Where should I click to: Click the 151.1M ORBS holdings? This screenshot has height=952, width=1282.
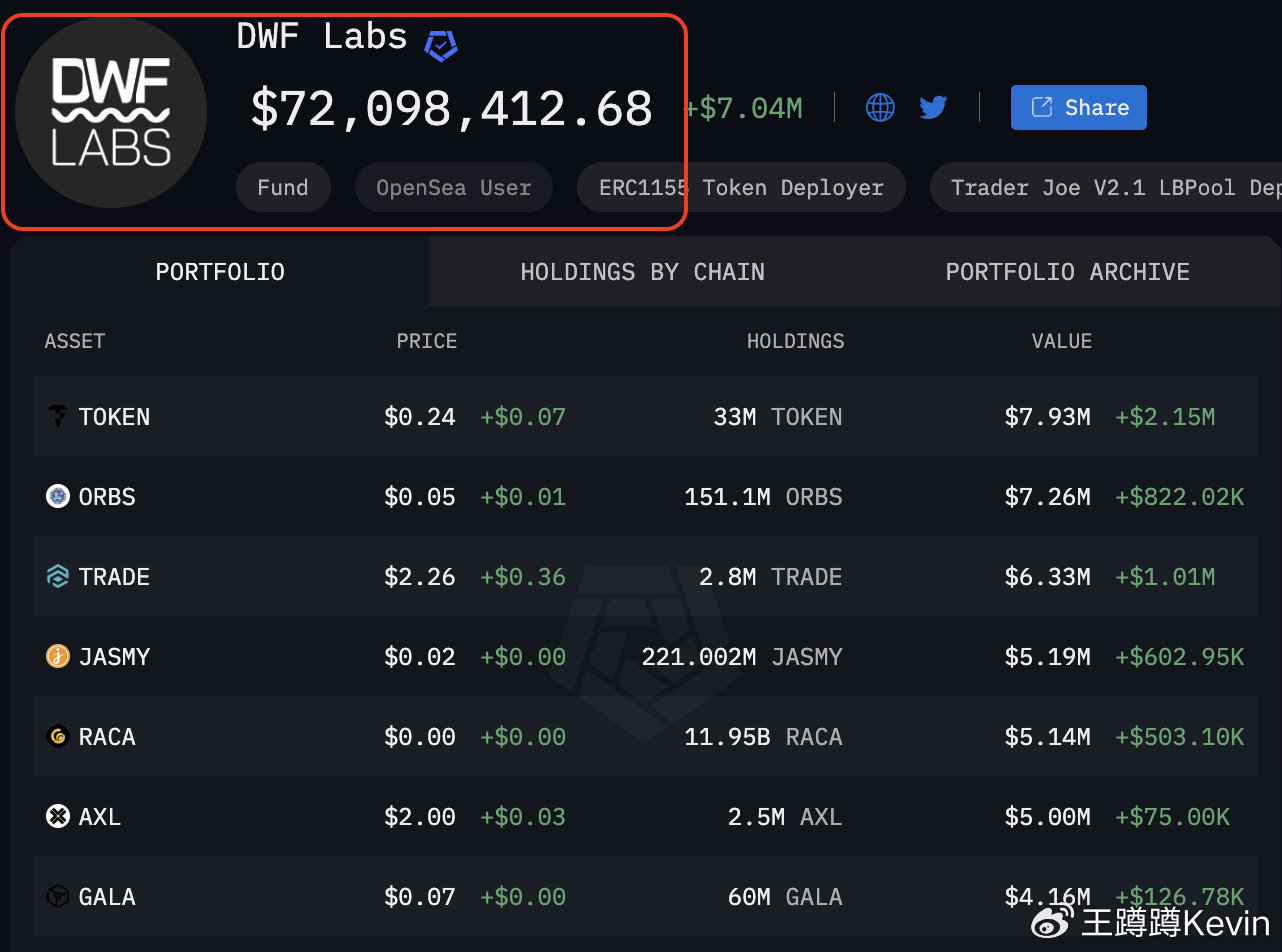(763, 497)
